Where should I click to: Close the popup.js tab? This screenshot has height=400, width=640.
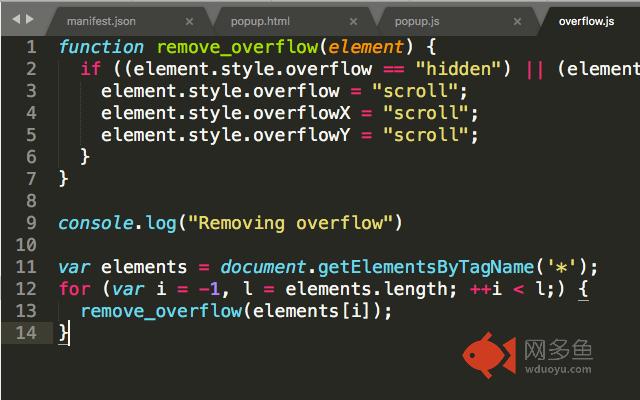[517, 21]
